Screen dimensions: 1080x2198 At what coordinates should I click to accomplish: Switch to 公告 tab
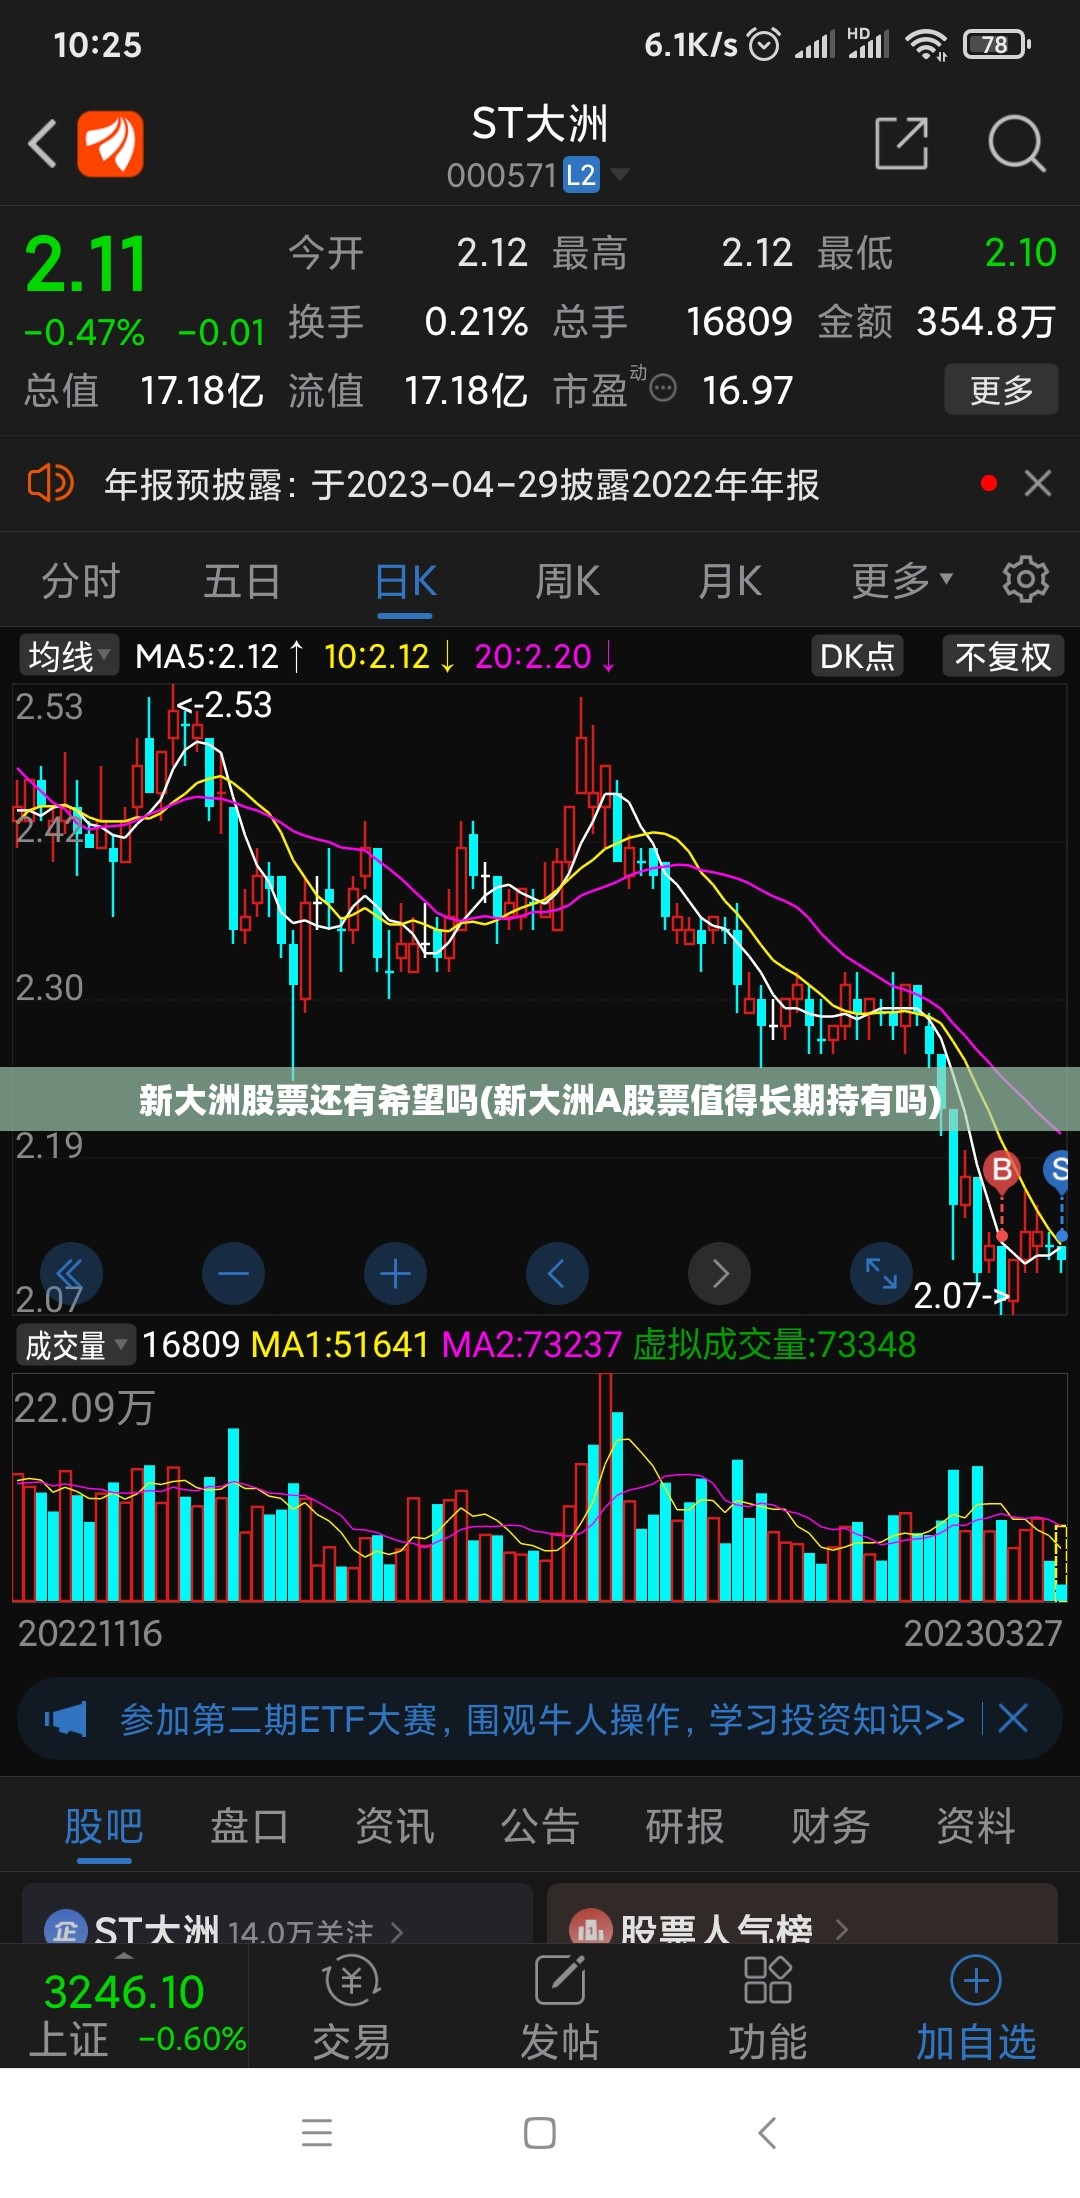point(540,1826)
